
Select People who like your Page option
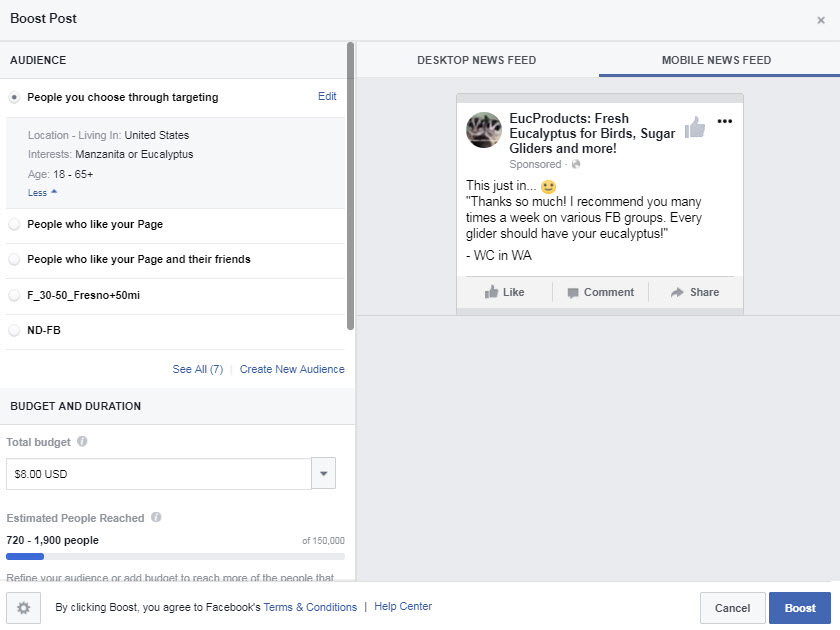[x=14, y=225]
